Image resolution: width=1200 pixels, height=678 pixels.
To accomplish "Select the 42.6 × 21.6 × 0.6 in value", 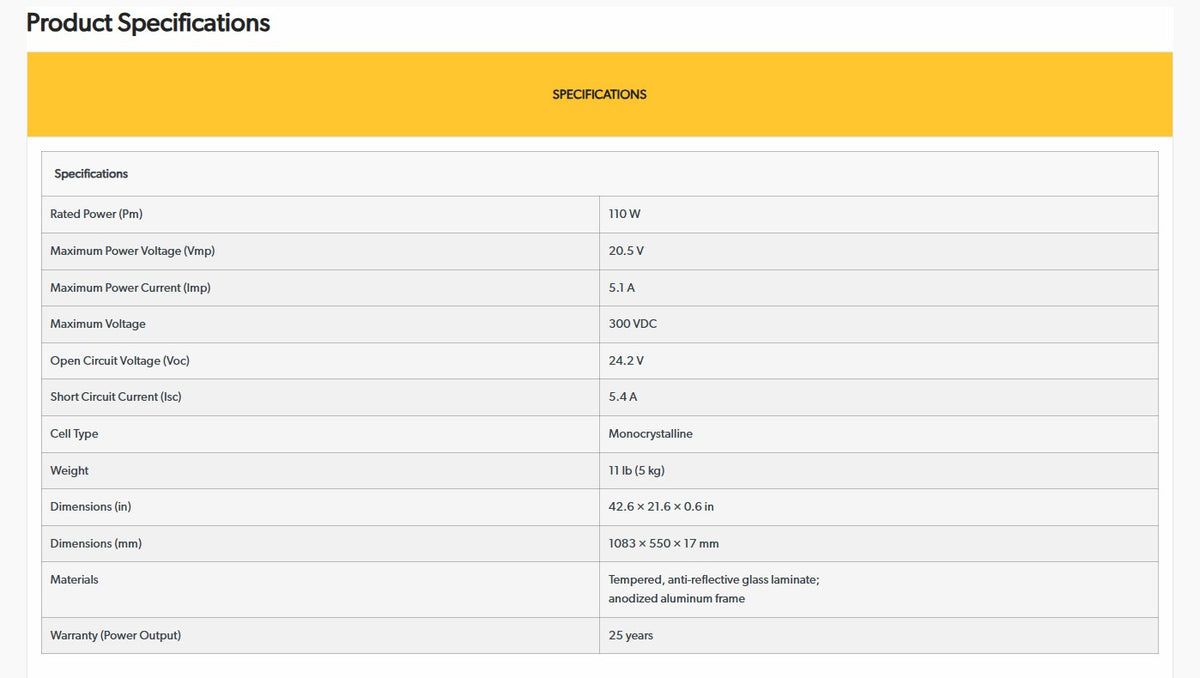I will click(661, 507).
